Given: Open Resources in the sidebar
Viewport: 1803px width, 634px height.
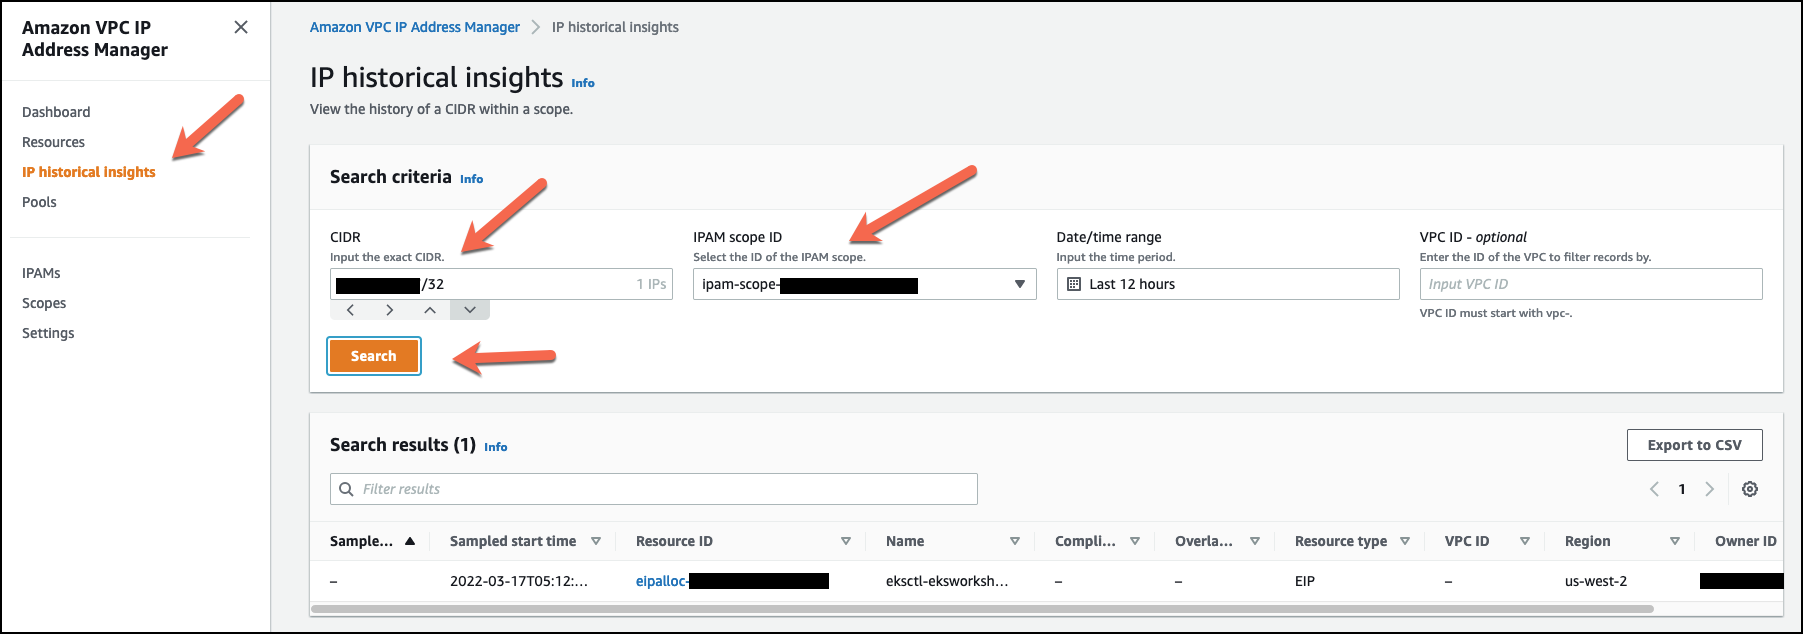Looking at the screenshot, I should [53, 142].
